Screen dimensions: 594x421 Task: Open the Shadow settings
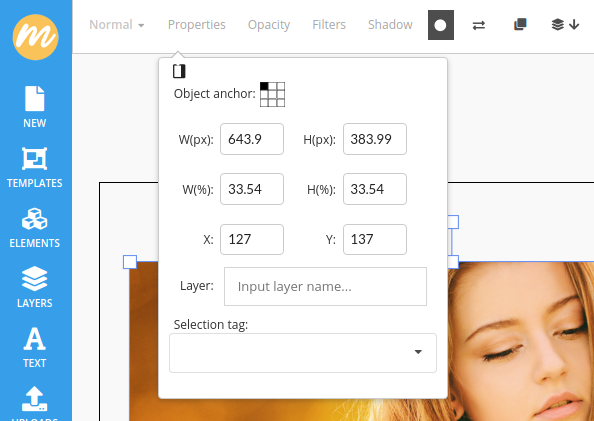(390, 25)
